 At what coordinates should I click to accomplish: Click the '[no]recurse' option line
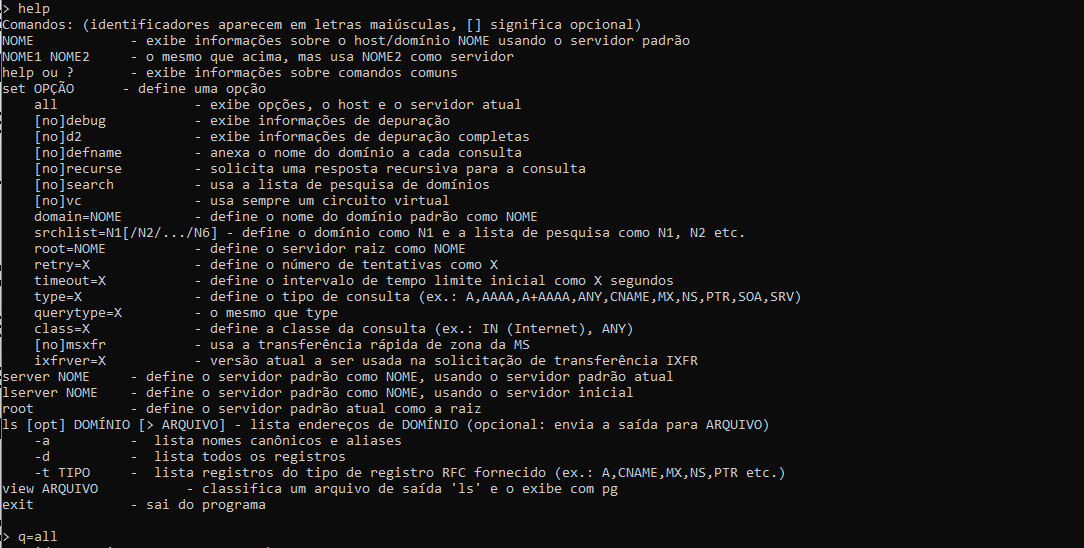(78, 168)
